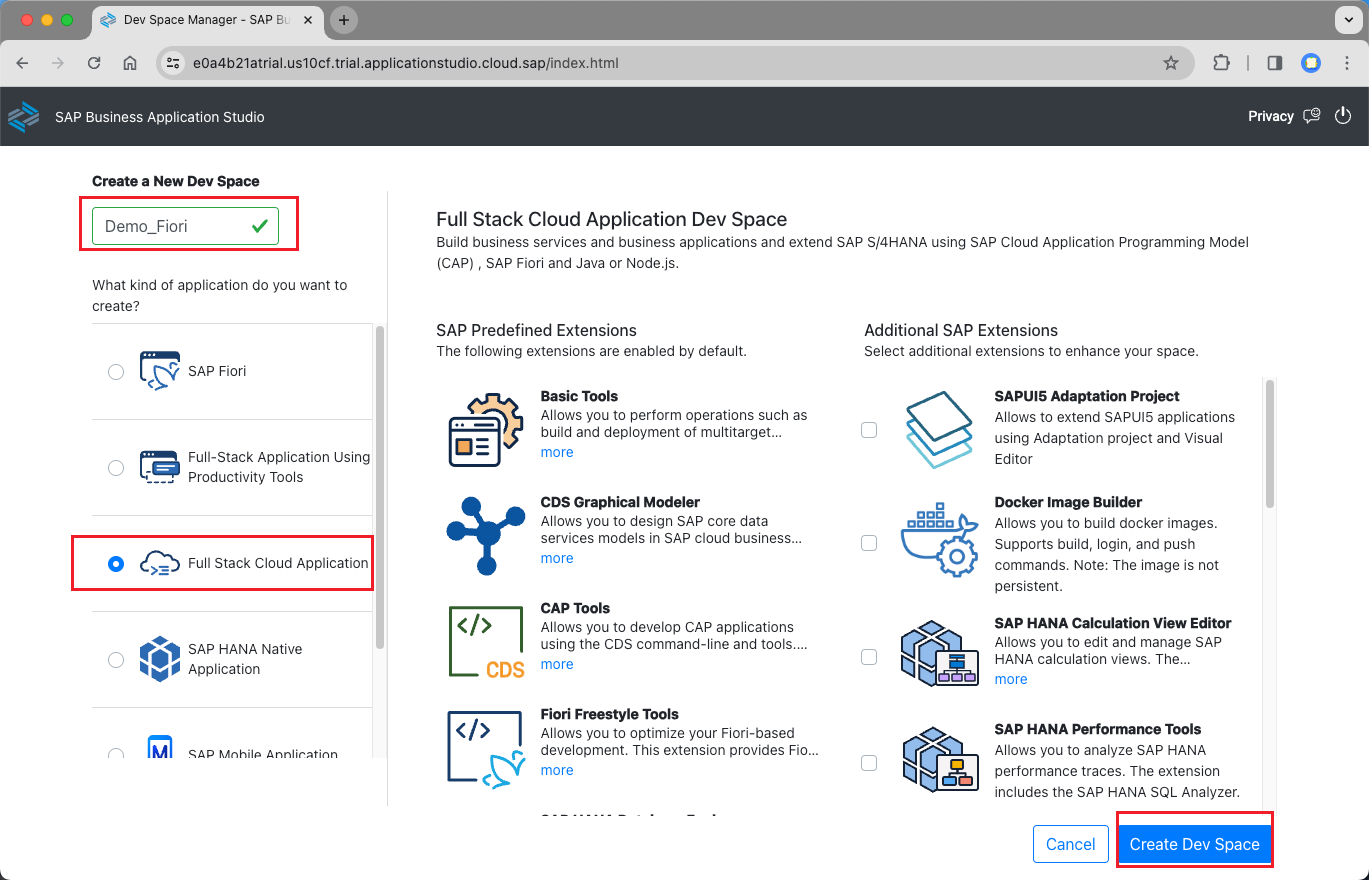Check the Docker Image Builder extension

coord(869,543)
